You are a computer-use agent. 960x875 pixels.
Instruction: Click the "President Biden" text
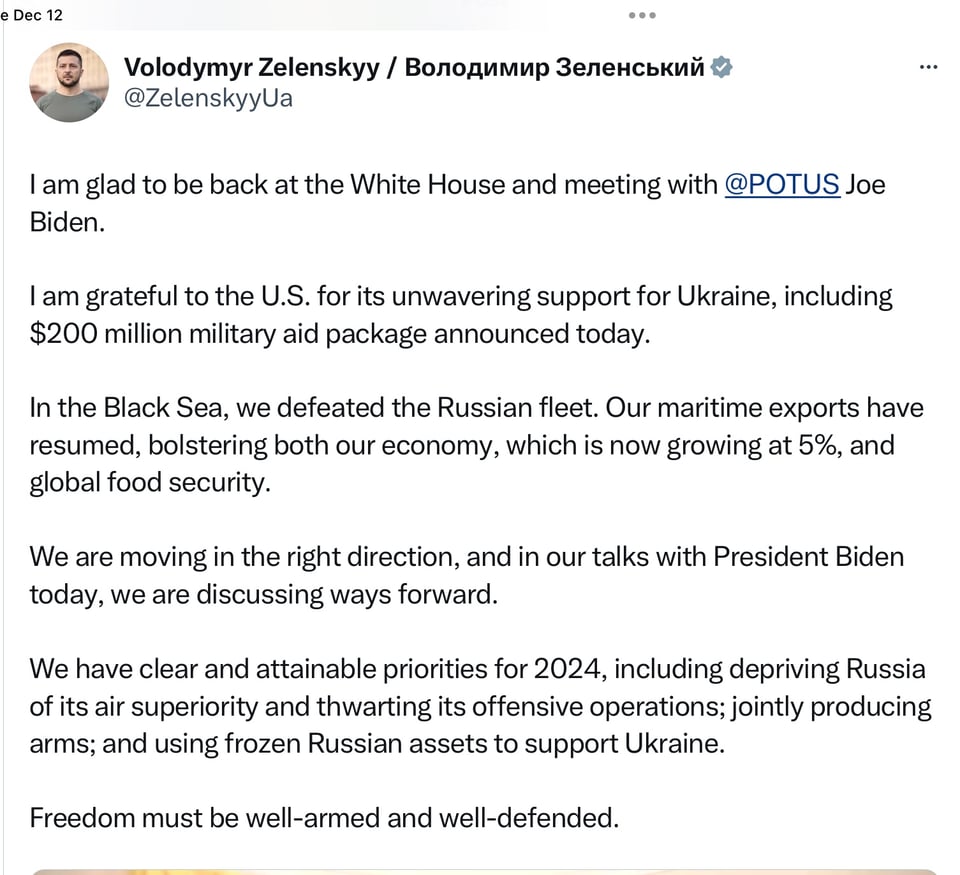tap(809, 556)
